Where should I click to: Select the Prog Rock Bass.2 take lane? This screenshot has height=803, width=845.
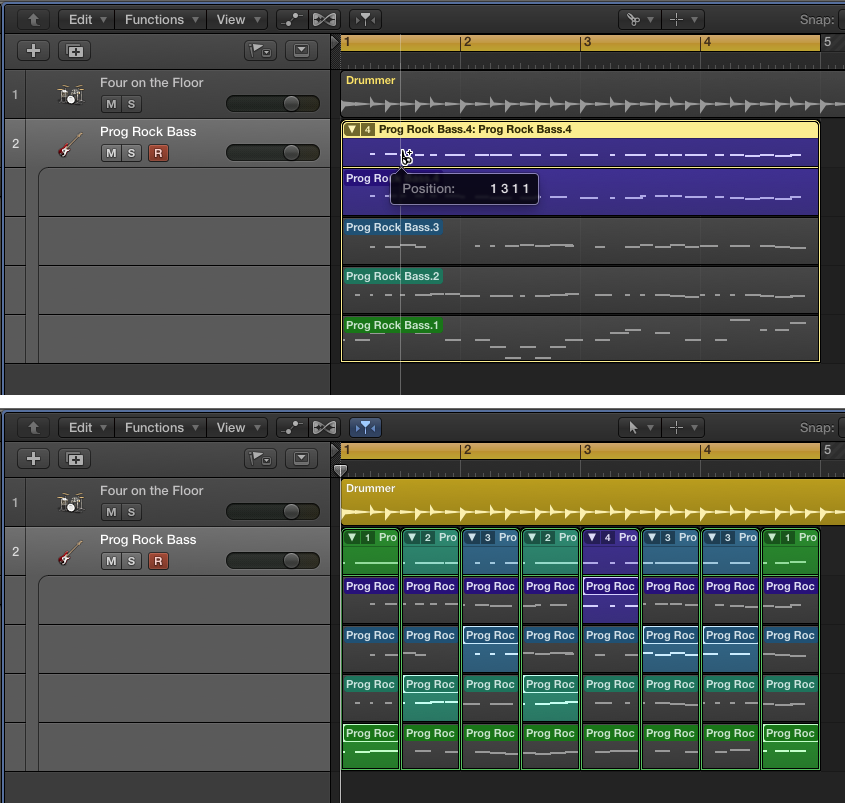(x=580, y=290)
